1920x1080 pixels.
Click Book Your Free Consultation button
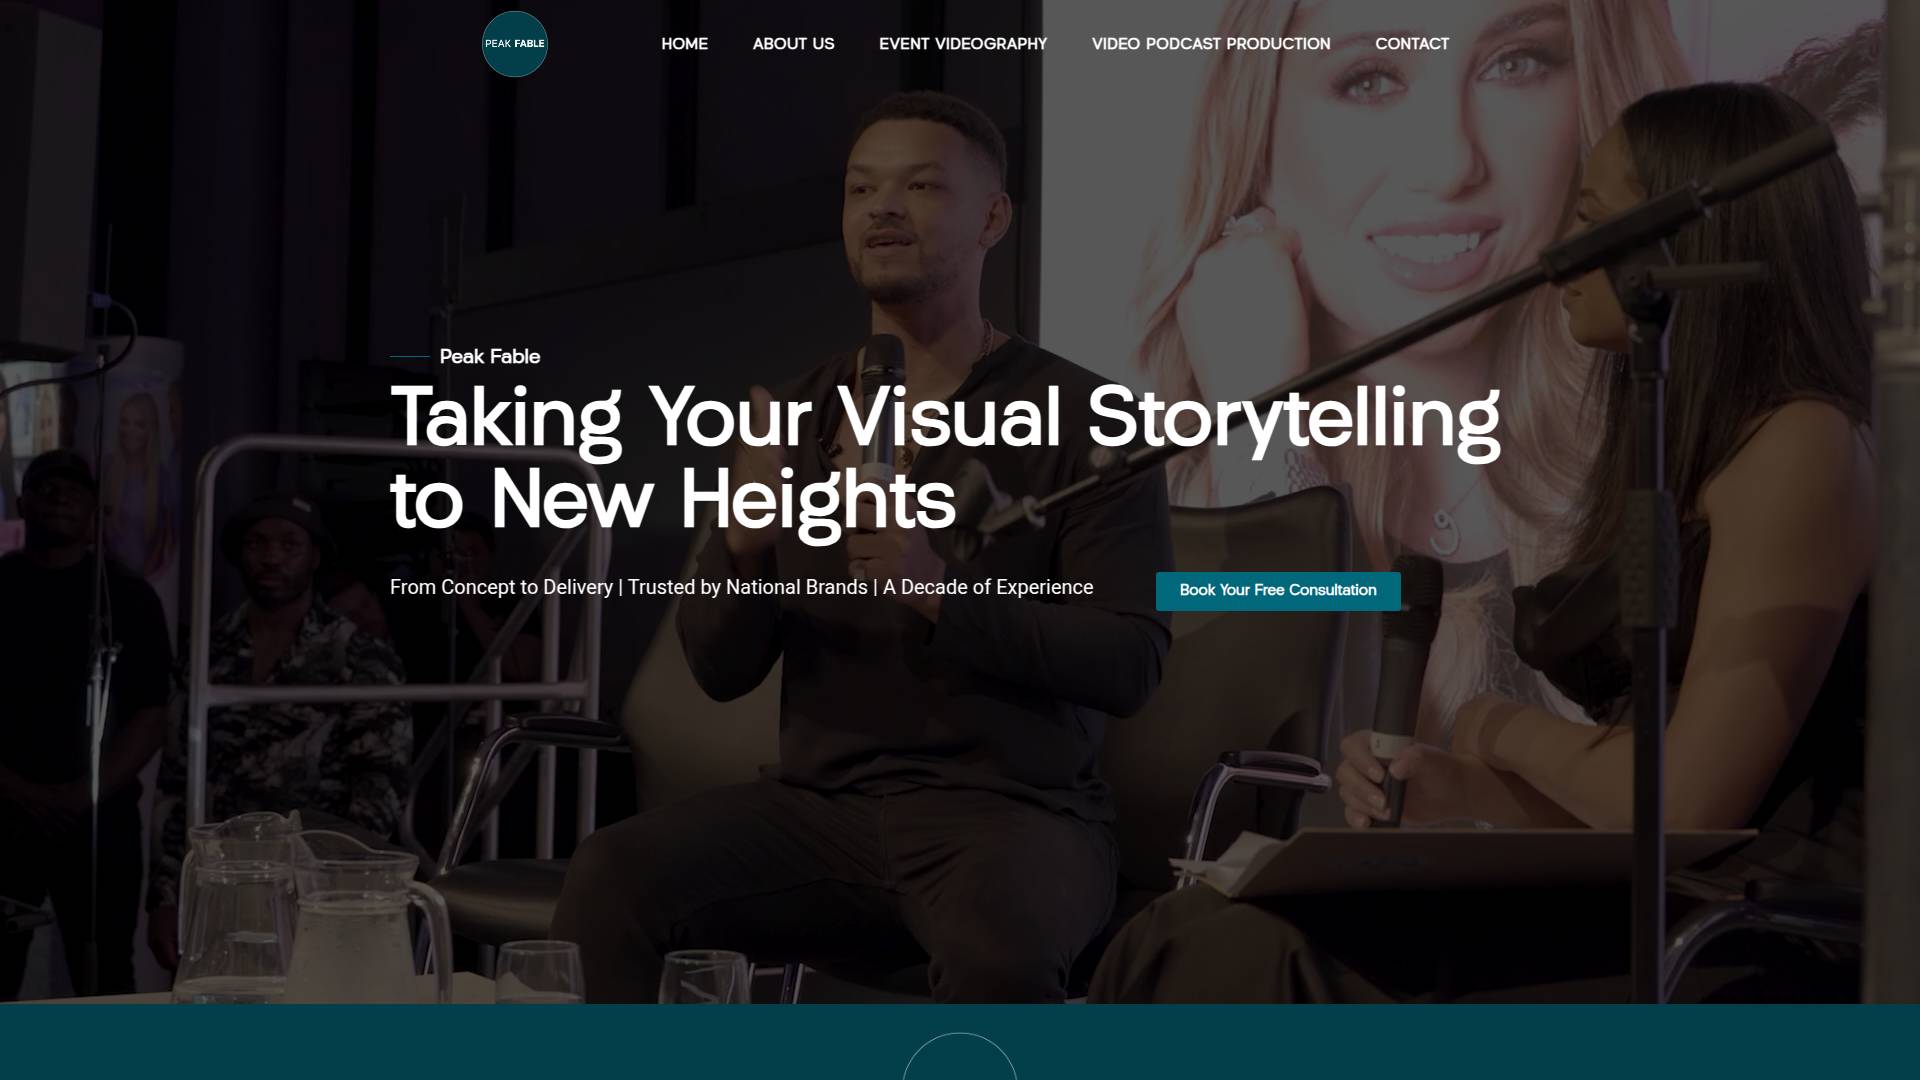click(1277, 591)
